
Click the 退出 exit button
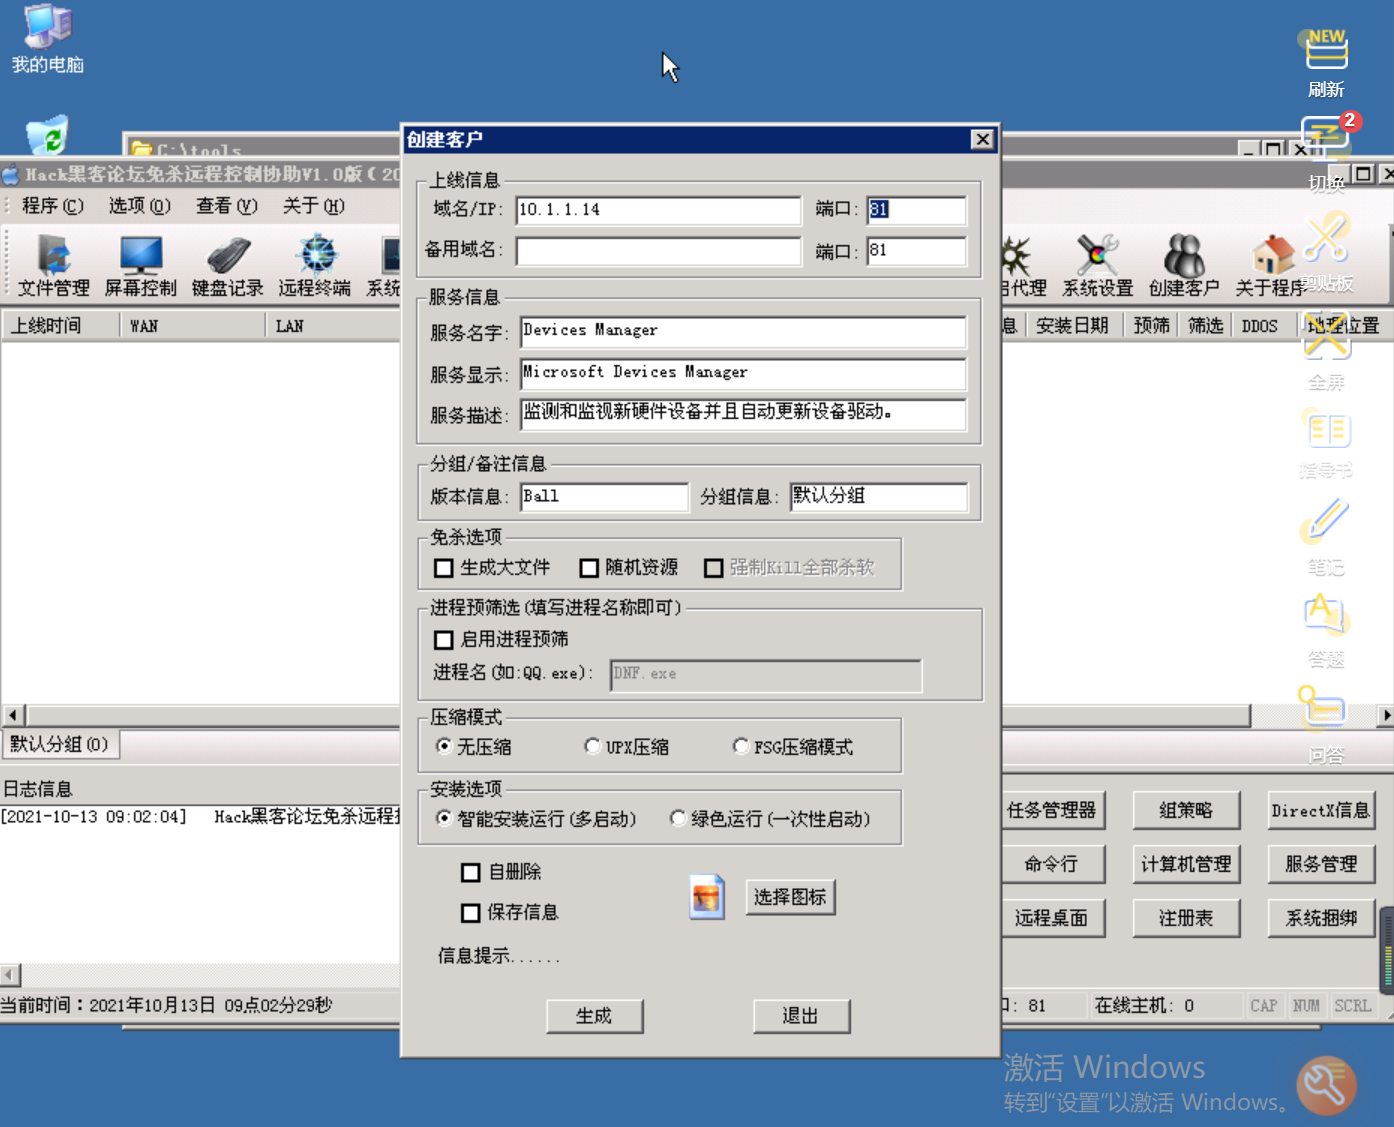pos(801,1016)
